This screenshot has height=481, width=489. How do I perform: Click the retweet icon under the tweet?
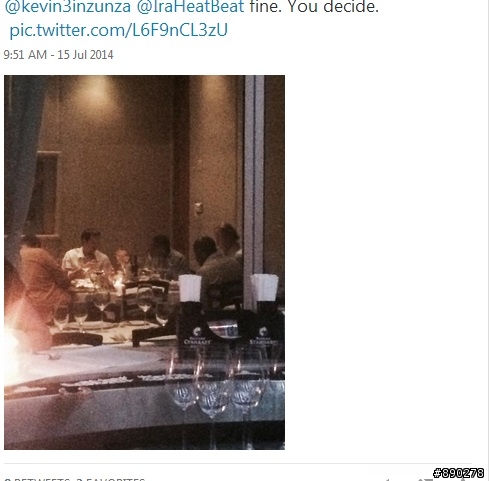tap(424, 480)
